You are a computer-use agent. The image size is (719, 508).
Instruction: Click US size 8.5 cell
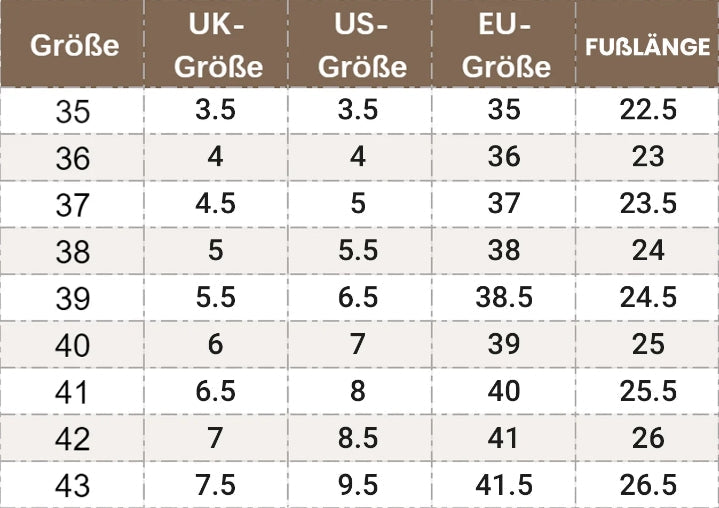click(x=358, y=437)
